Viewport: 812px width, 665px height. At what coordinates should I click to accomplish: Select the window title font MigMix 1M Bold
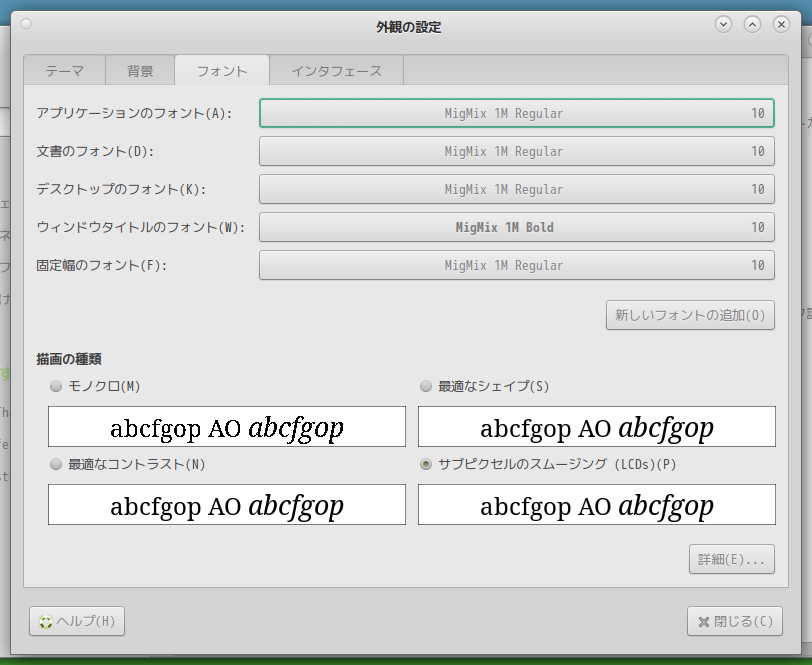click(517, 227)
